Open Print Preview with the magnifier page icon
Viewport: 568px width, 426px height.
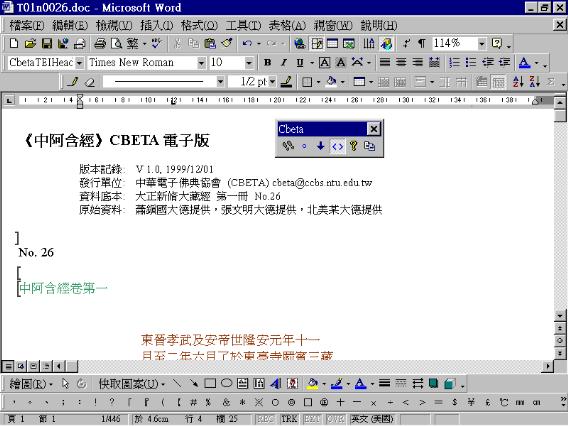116,44
